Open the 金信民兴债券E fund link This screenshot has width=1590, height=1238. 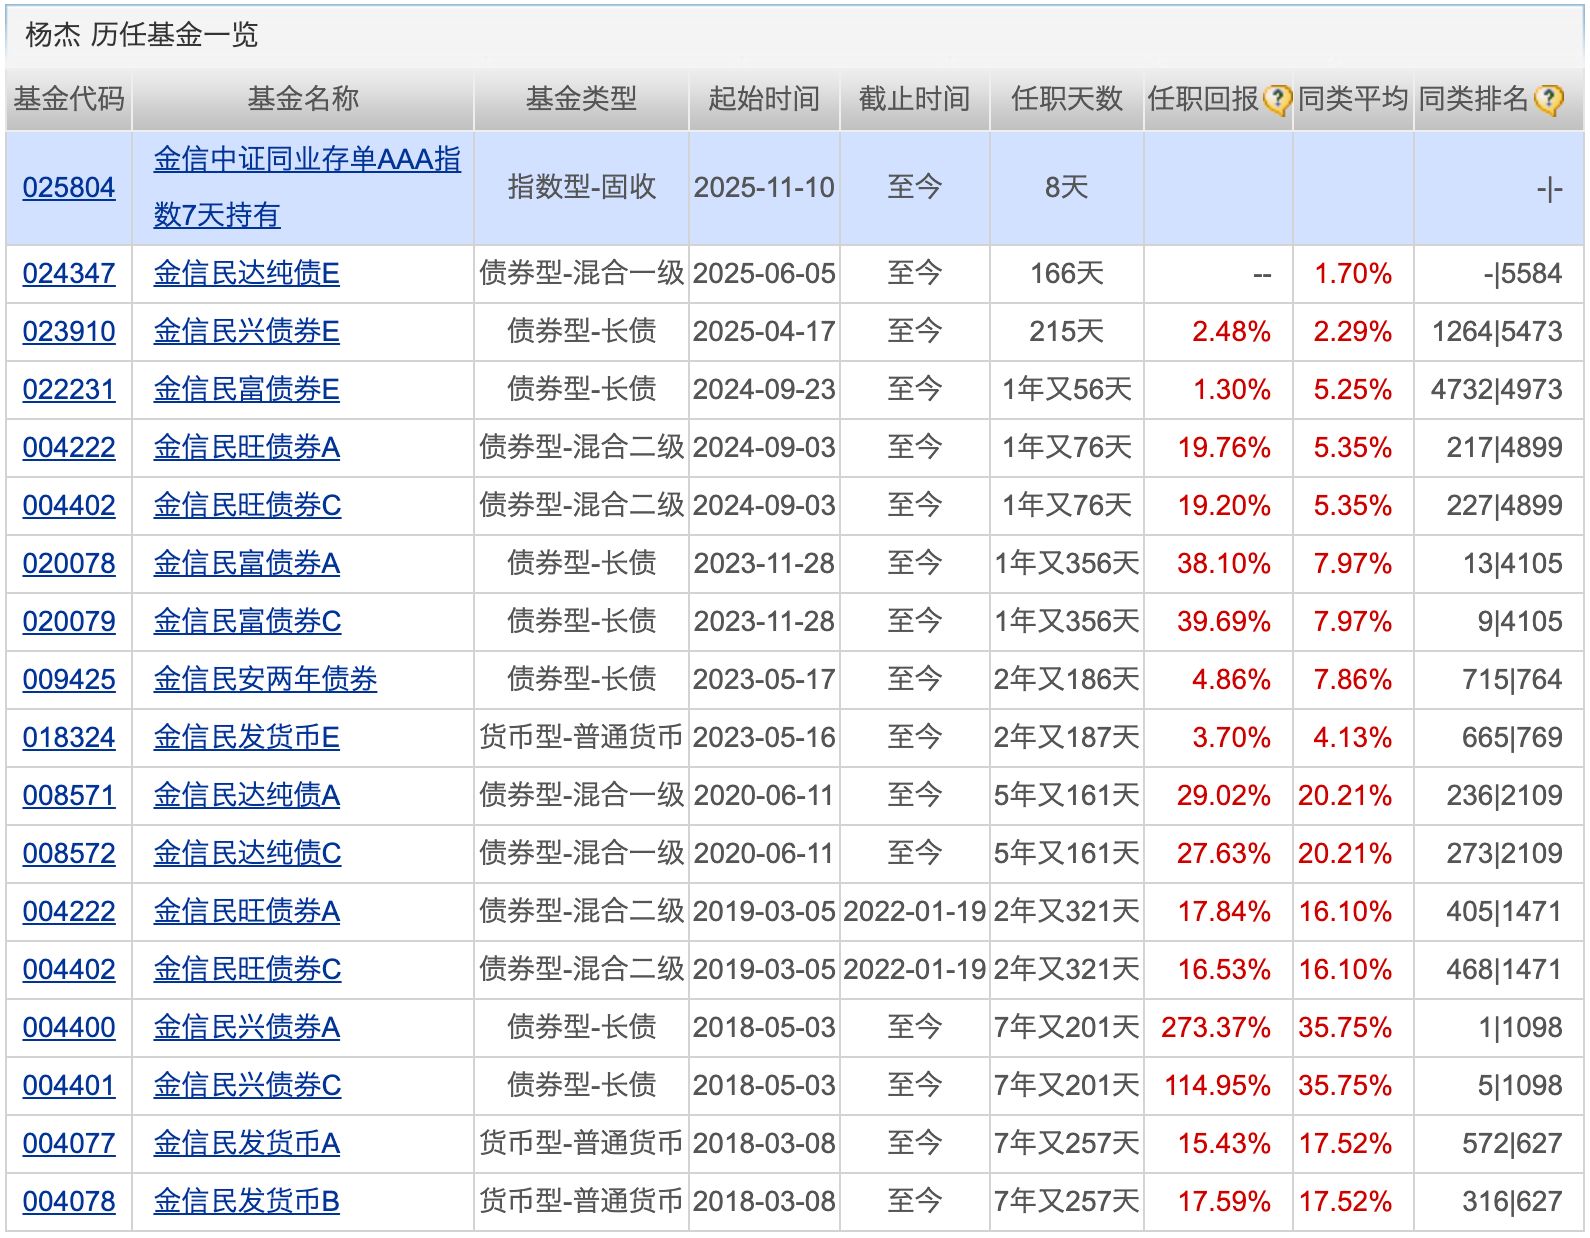click(247, 332)
